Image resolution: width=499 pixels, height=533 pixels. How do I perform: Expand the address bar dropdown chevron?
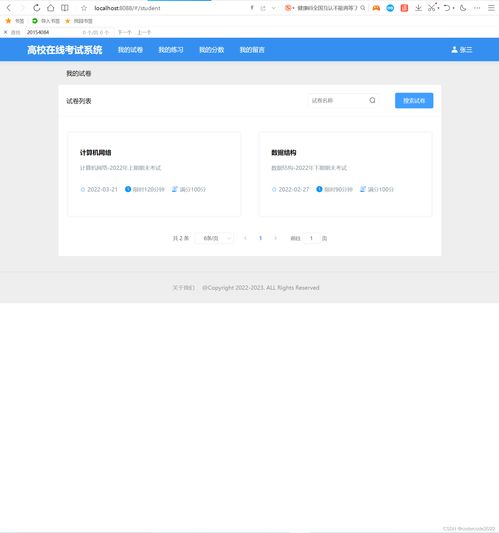[273, 8]
